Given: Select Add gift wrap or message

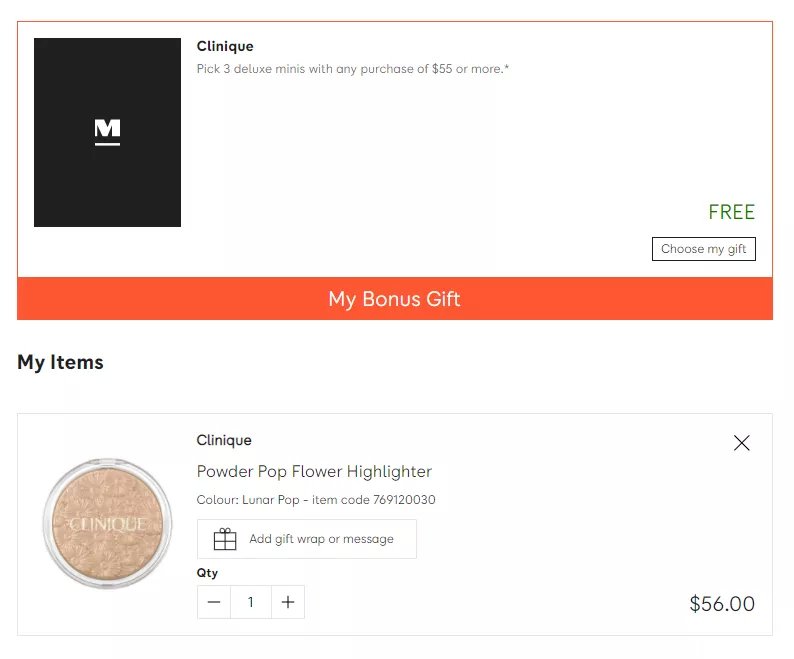Looking at the screenshot, I should (307, 539).
